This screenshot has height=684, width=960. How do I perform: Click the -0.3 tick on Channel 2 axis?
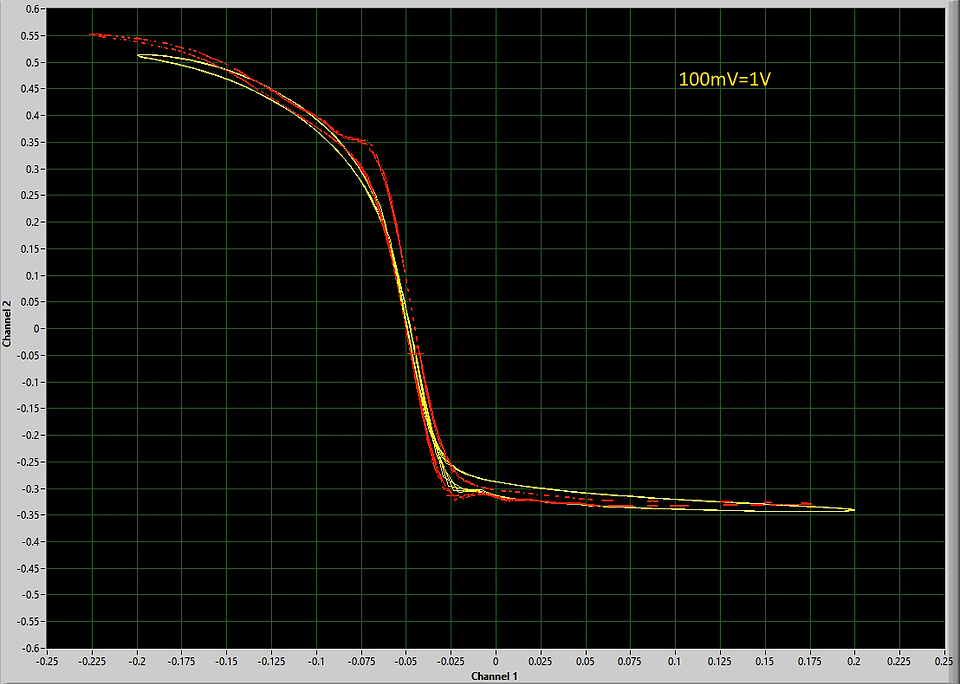pyautogui.click(x=29, y=489)
